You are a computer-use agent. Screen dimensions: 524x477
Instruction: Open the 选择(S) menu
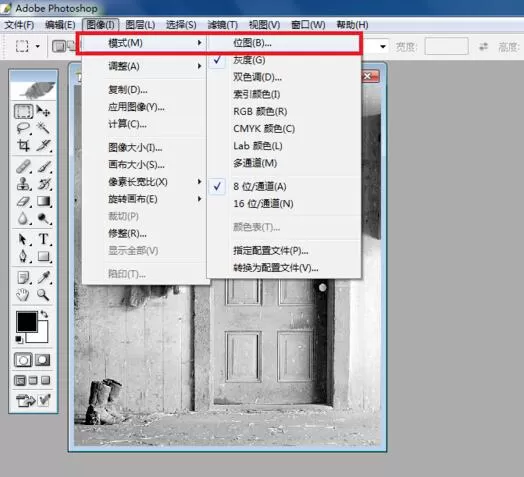pyautogui.click(x=181, y=25)
